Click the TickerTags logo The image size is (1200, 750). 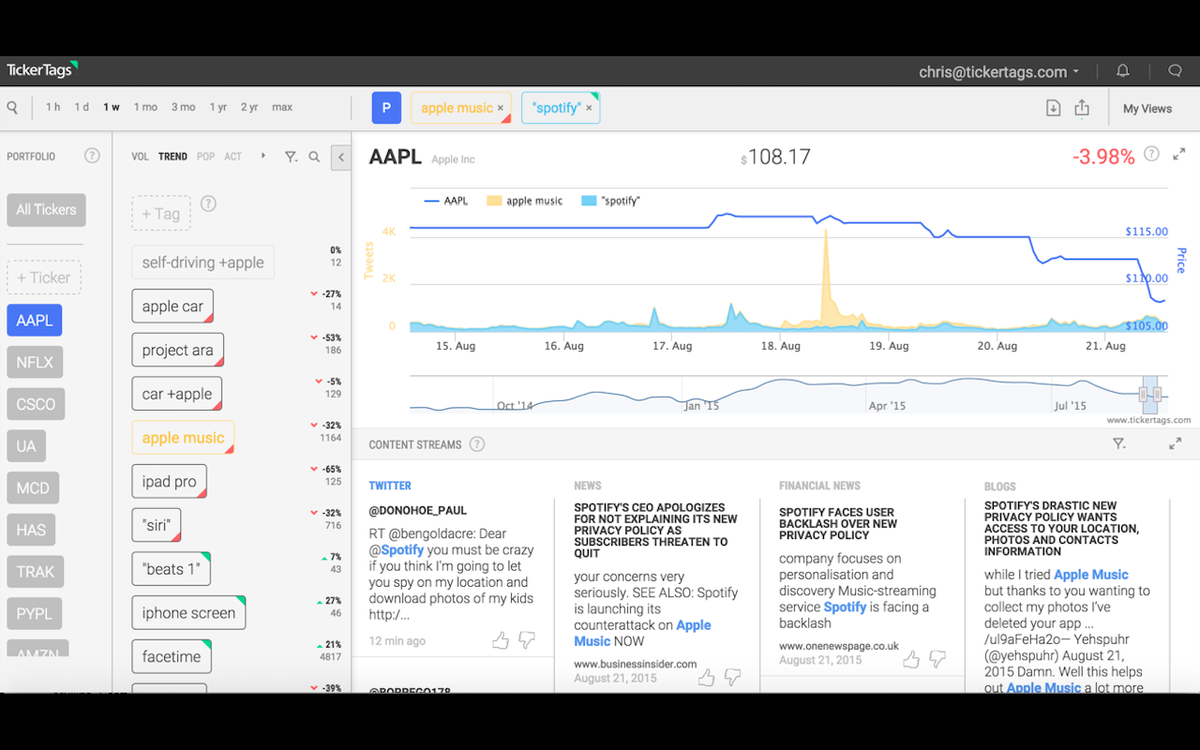(42, 70)
